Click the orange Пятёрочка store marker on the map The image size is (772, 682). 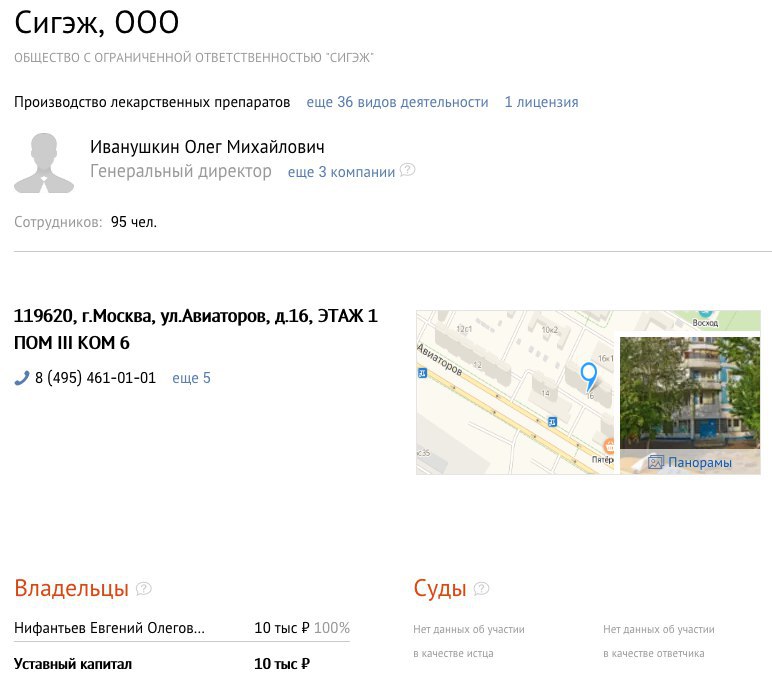click(x=609, y=446)
